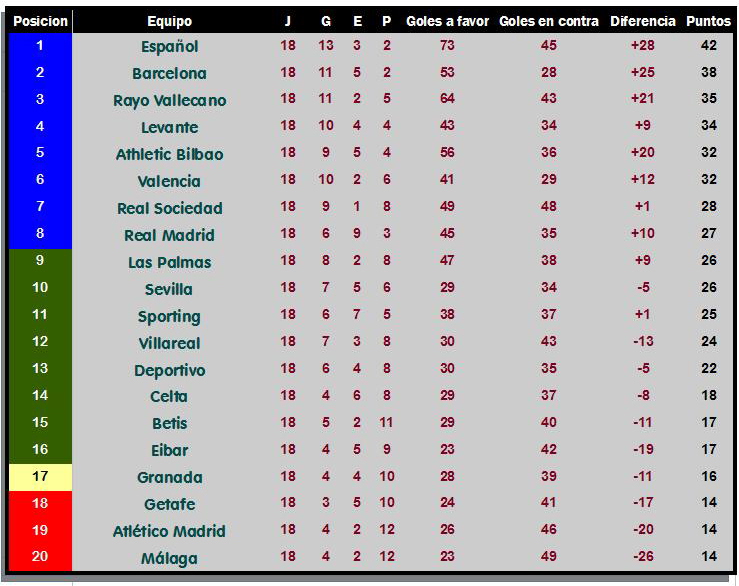This screenshot has width=739, height=586.
Task: Select the Español team name
Action: point(170,46)
